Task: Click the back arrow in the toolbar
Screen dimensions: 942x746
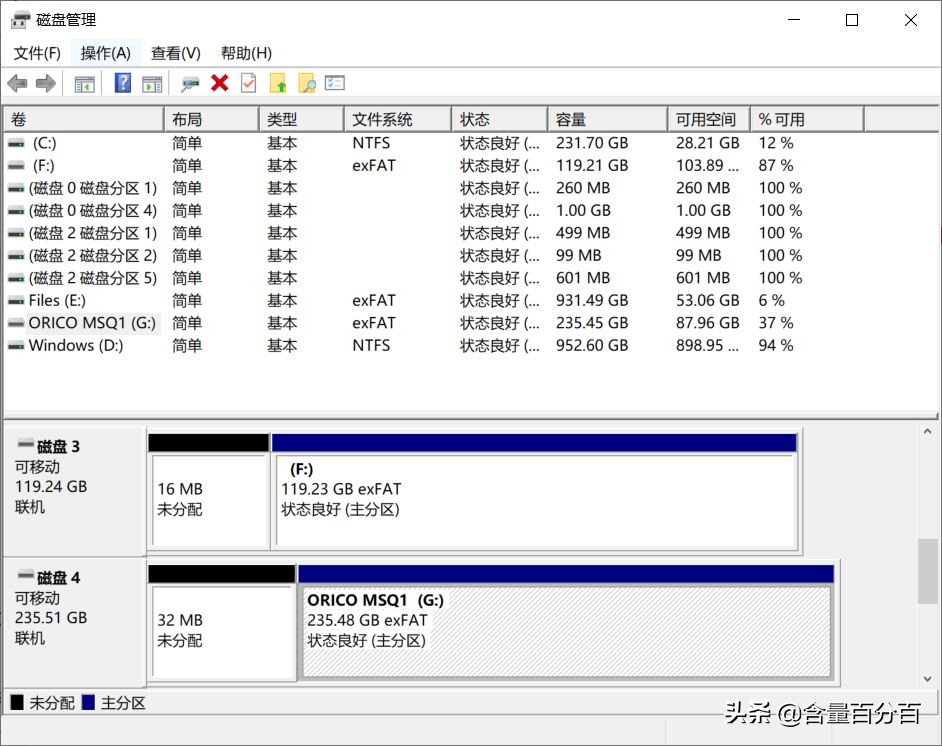Action: click(17, 83)
